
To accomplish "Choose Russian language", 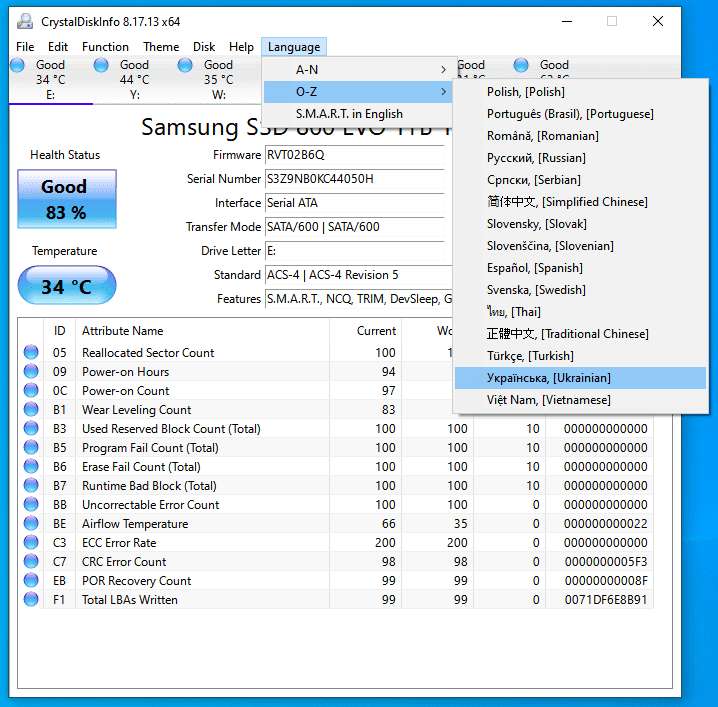I will 580,158.
